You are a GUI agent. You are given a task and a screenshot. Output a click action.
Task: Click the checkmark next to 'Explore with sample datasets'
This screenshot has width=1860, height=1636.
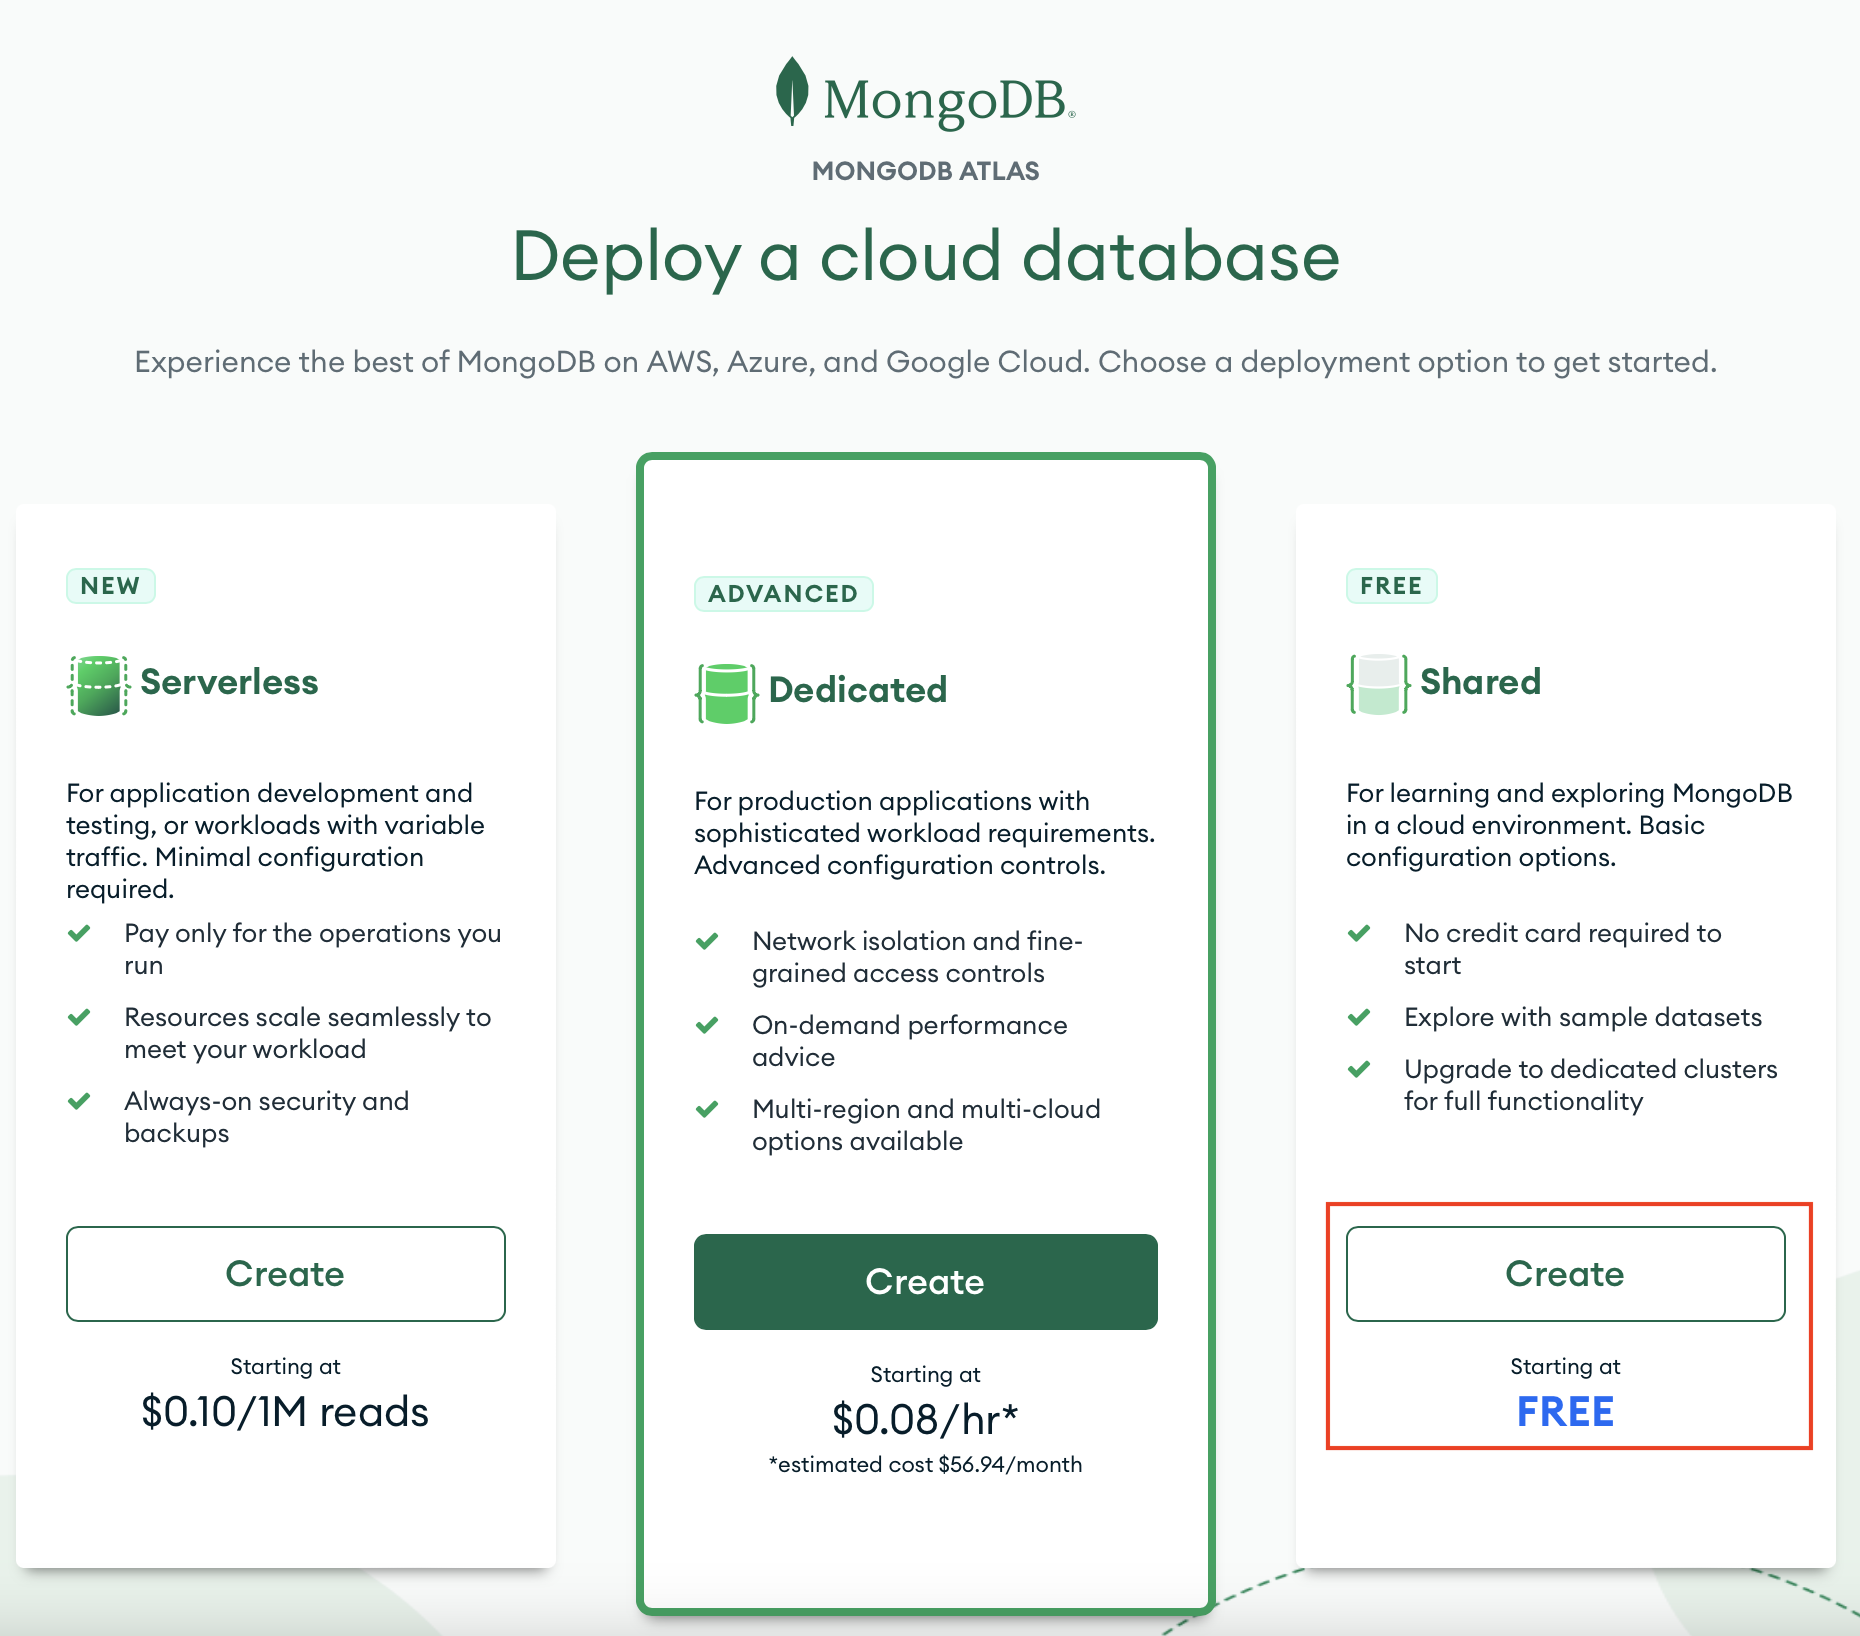coord(1360,1018)
